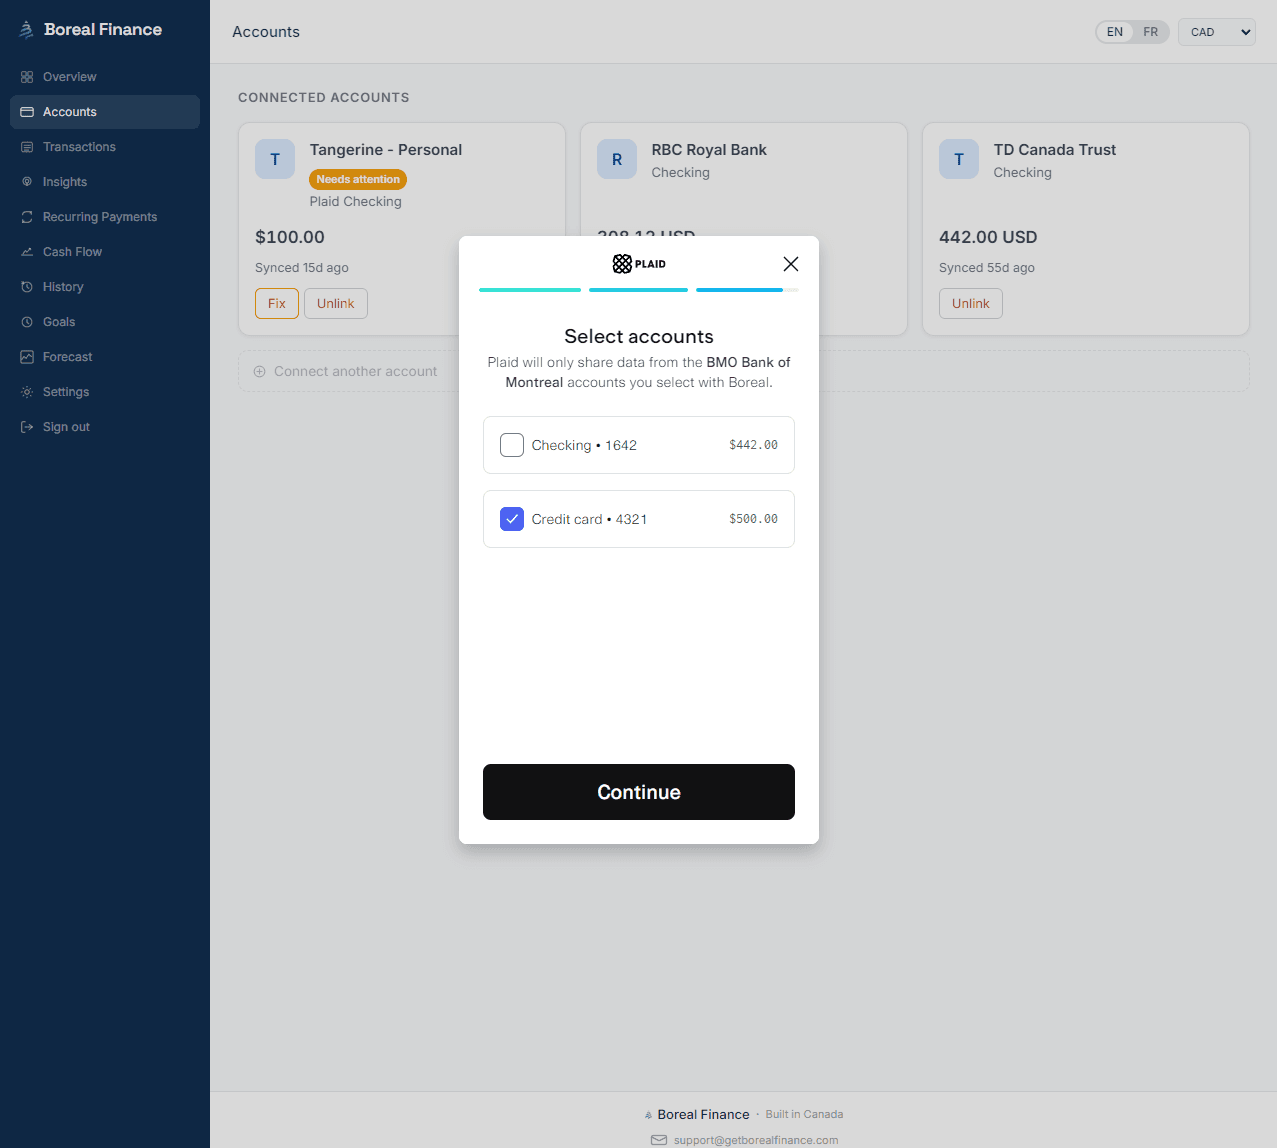The image size is (1277, 1148).
Task: Click the $100.00 Tangerine balance
Action: (290, 237)
